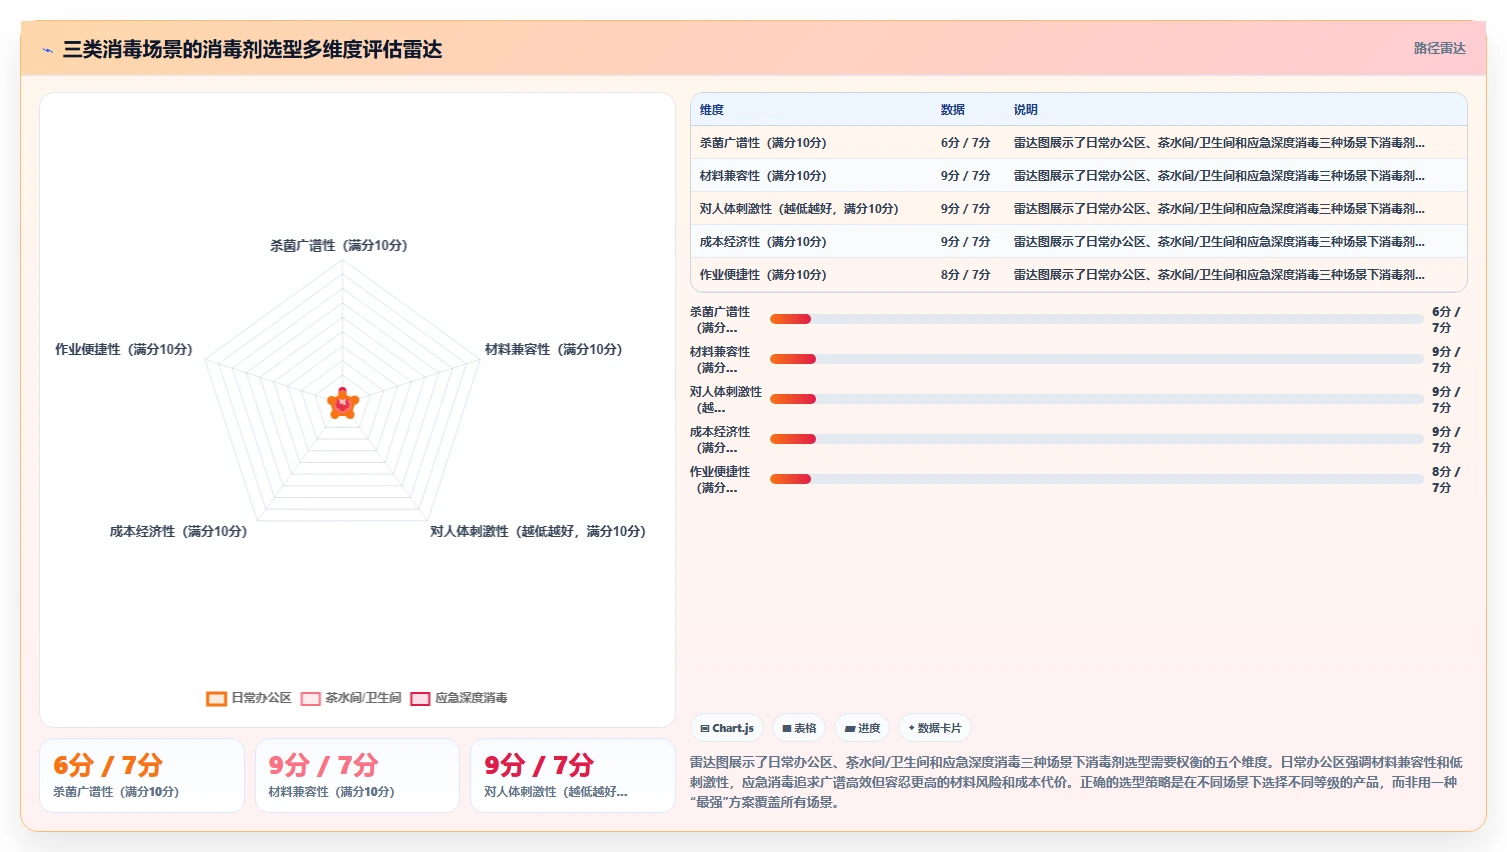The height and width of the screenshot is (852, 1507).
Task: Click the description cell in the 杀菌广谱性 row
Action: pyautogui.click(x=1219, y=143)
